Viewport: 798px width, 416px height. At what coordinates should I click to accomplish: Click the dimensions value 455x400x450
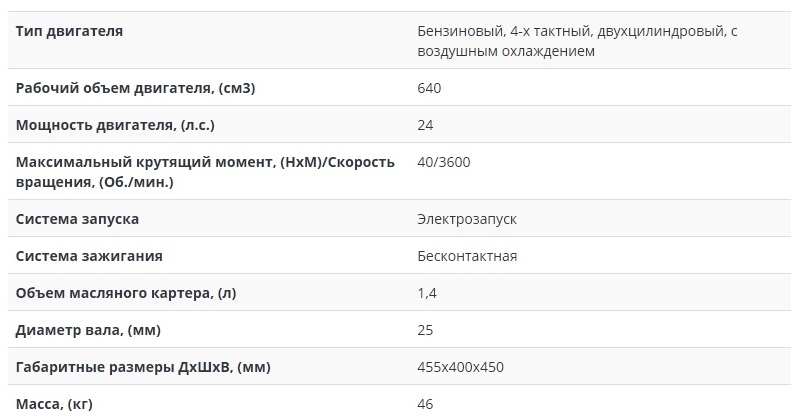[x=461, y=367]
